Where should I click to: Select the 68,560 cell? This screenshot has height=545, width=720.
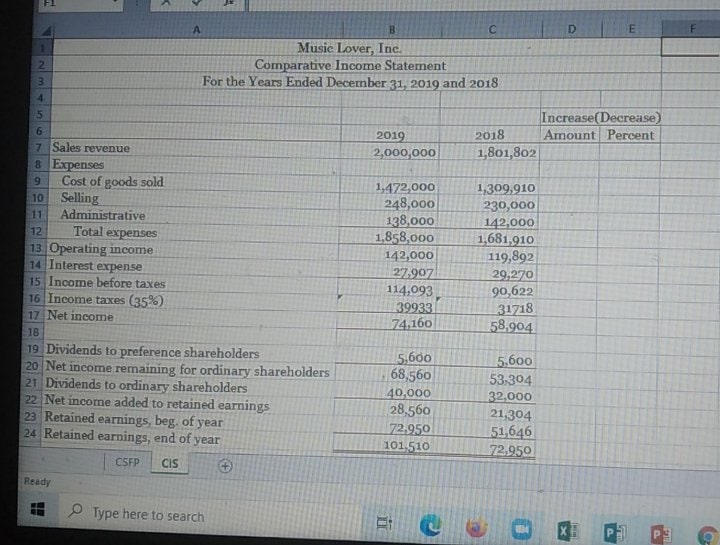point(411,375)
